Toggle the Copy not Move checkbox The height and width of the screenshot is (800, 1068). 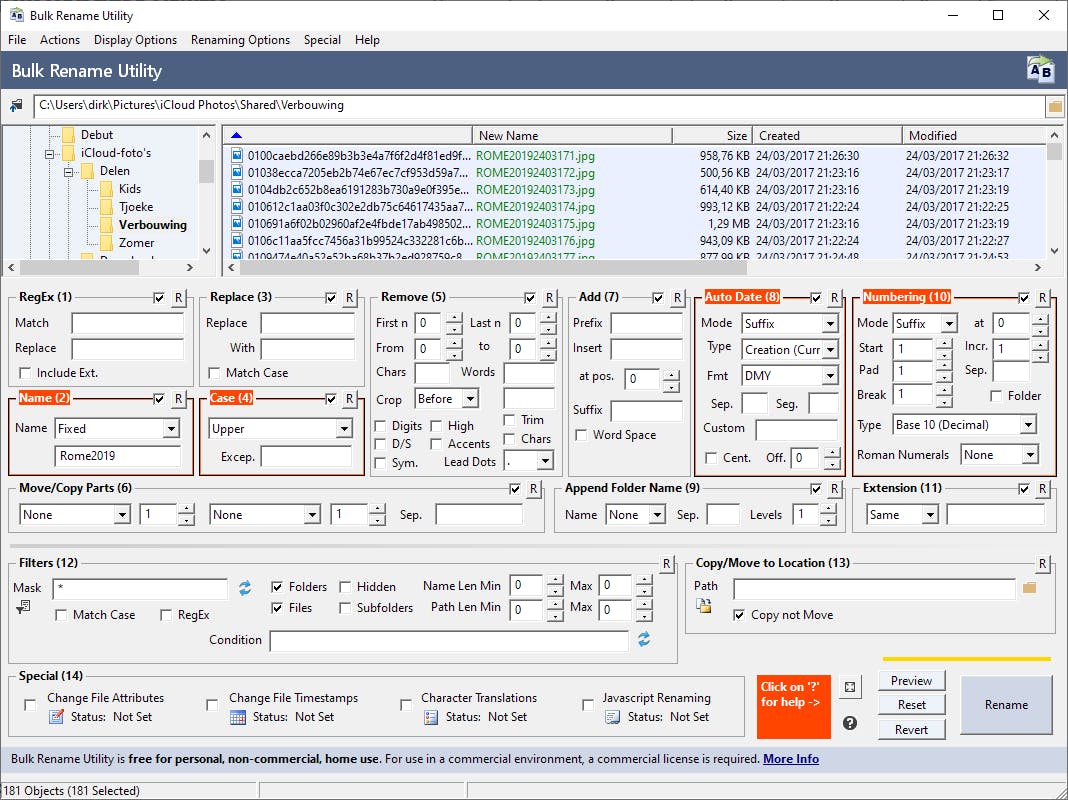(x=738, y=615)
